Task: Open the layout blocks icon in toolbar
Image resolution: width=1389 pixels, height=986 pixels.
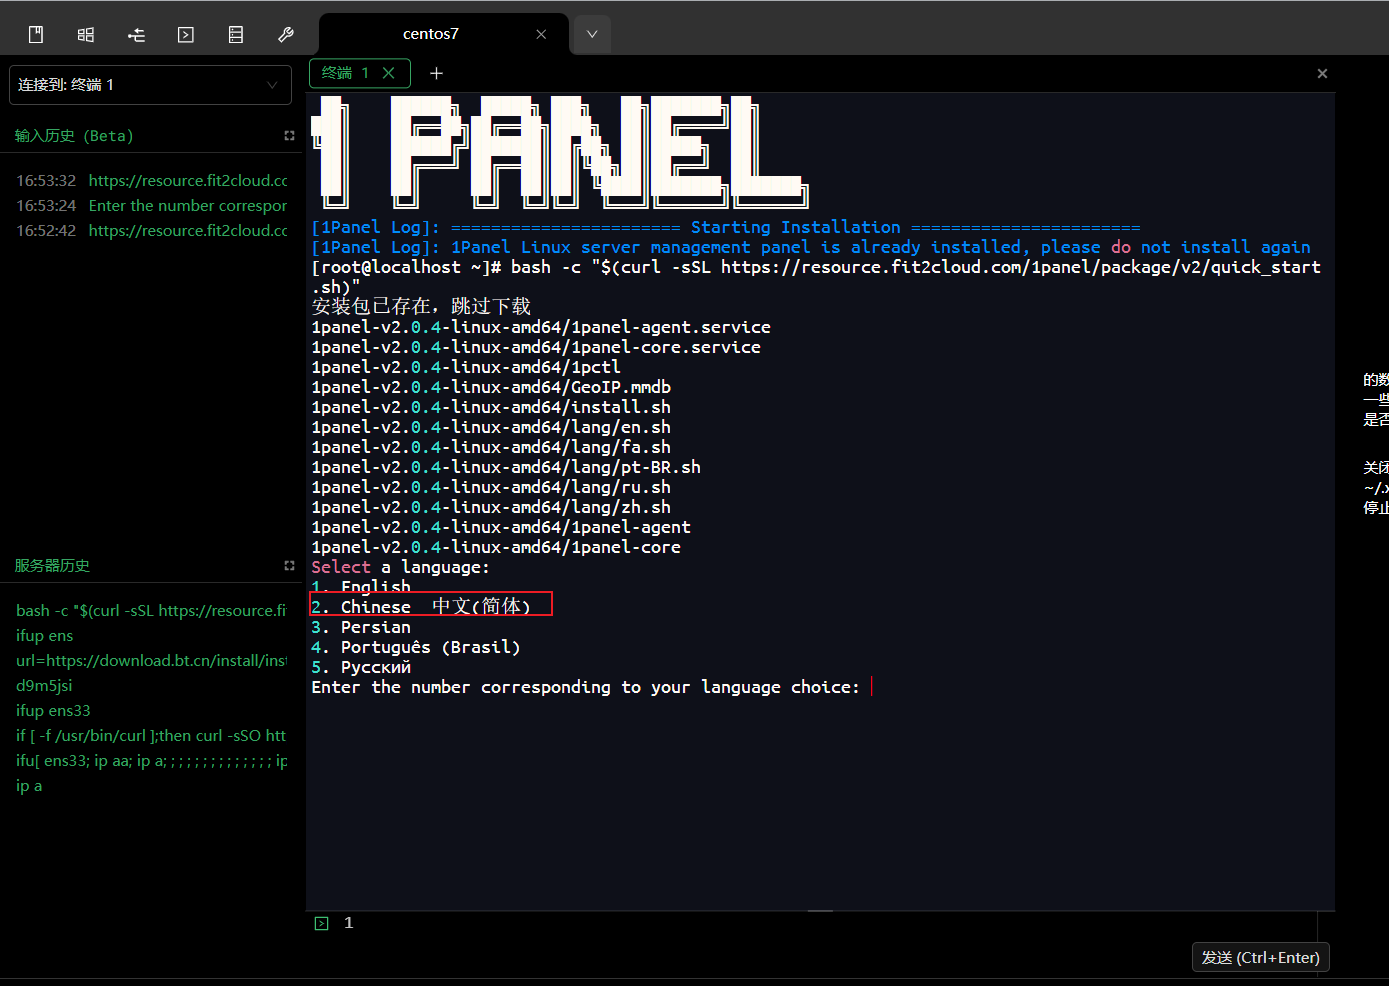Action: click(86, 35)
